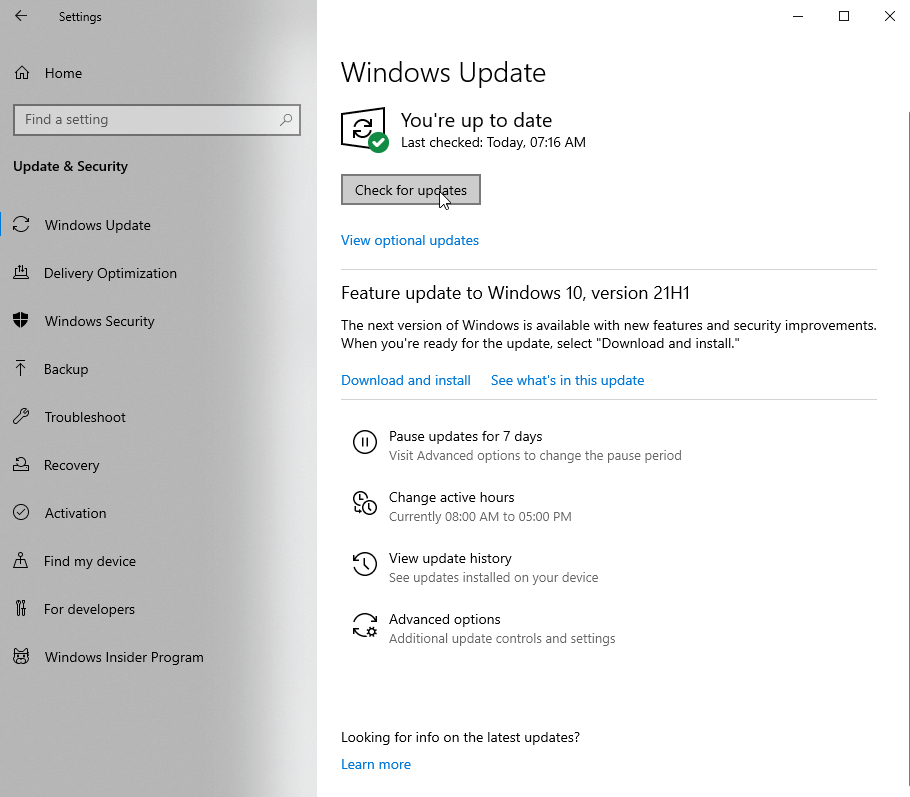Select the Delivery Optimization icon

[20, 273]
